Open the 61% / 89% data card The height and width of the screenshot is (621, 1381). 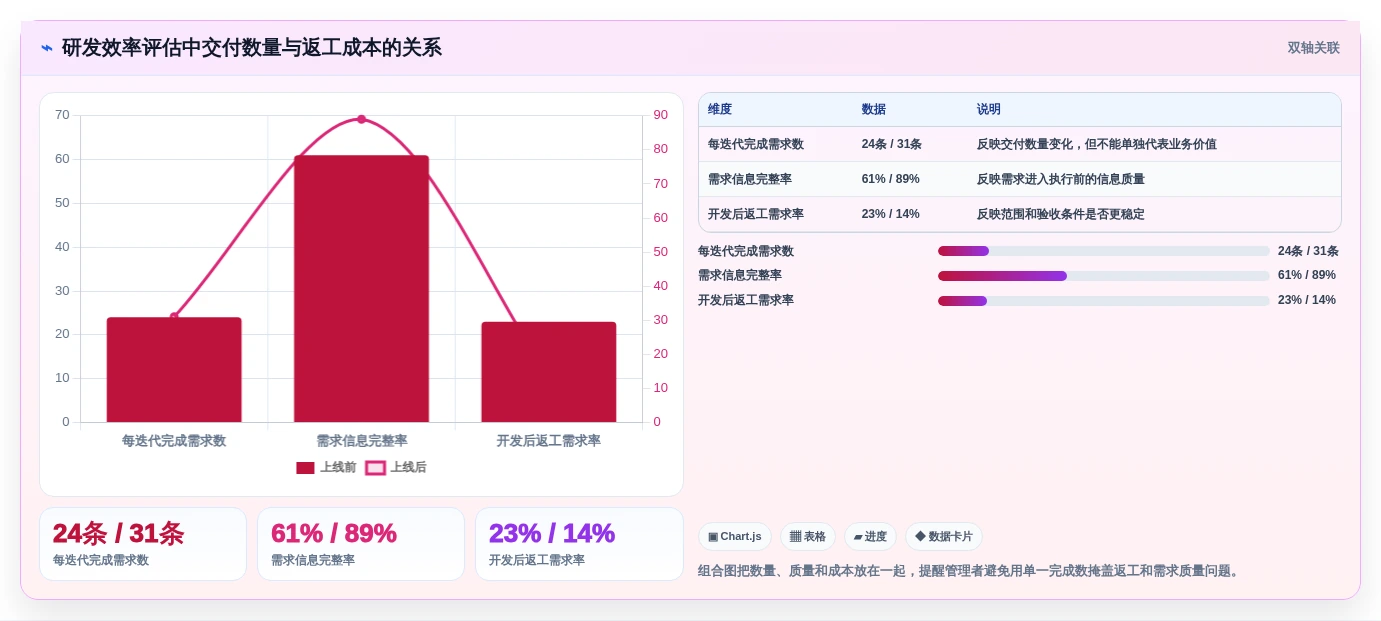(x=361, y=544)
